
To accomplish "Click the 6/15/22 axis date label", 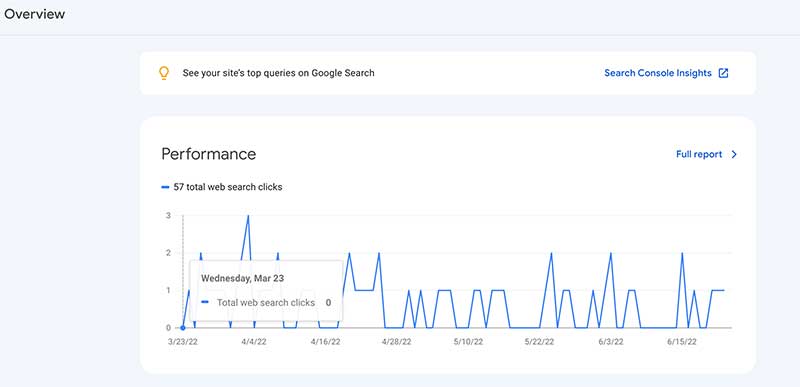I will (x=682, y=342).
